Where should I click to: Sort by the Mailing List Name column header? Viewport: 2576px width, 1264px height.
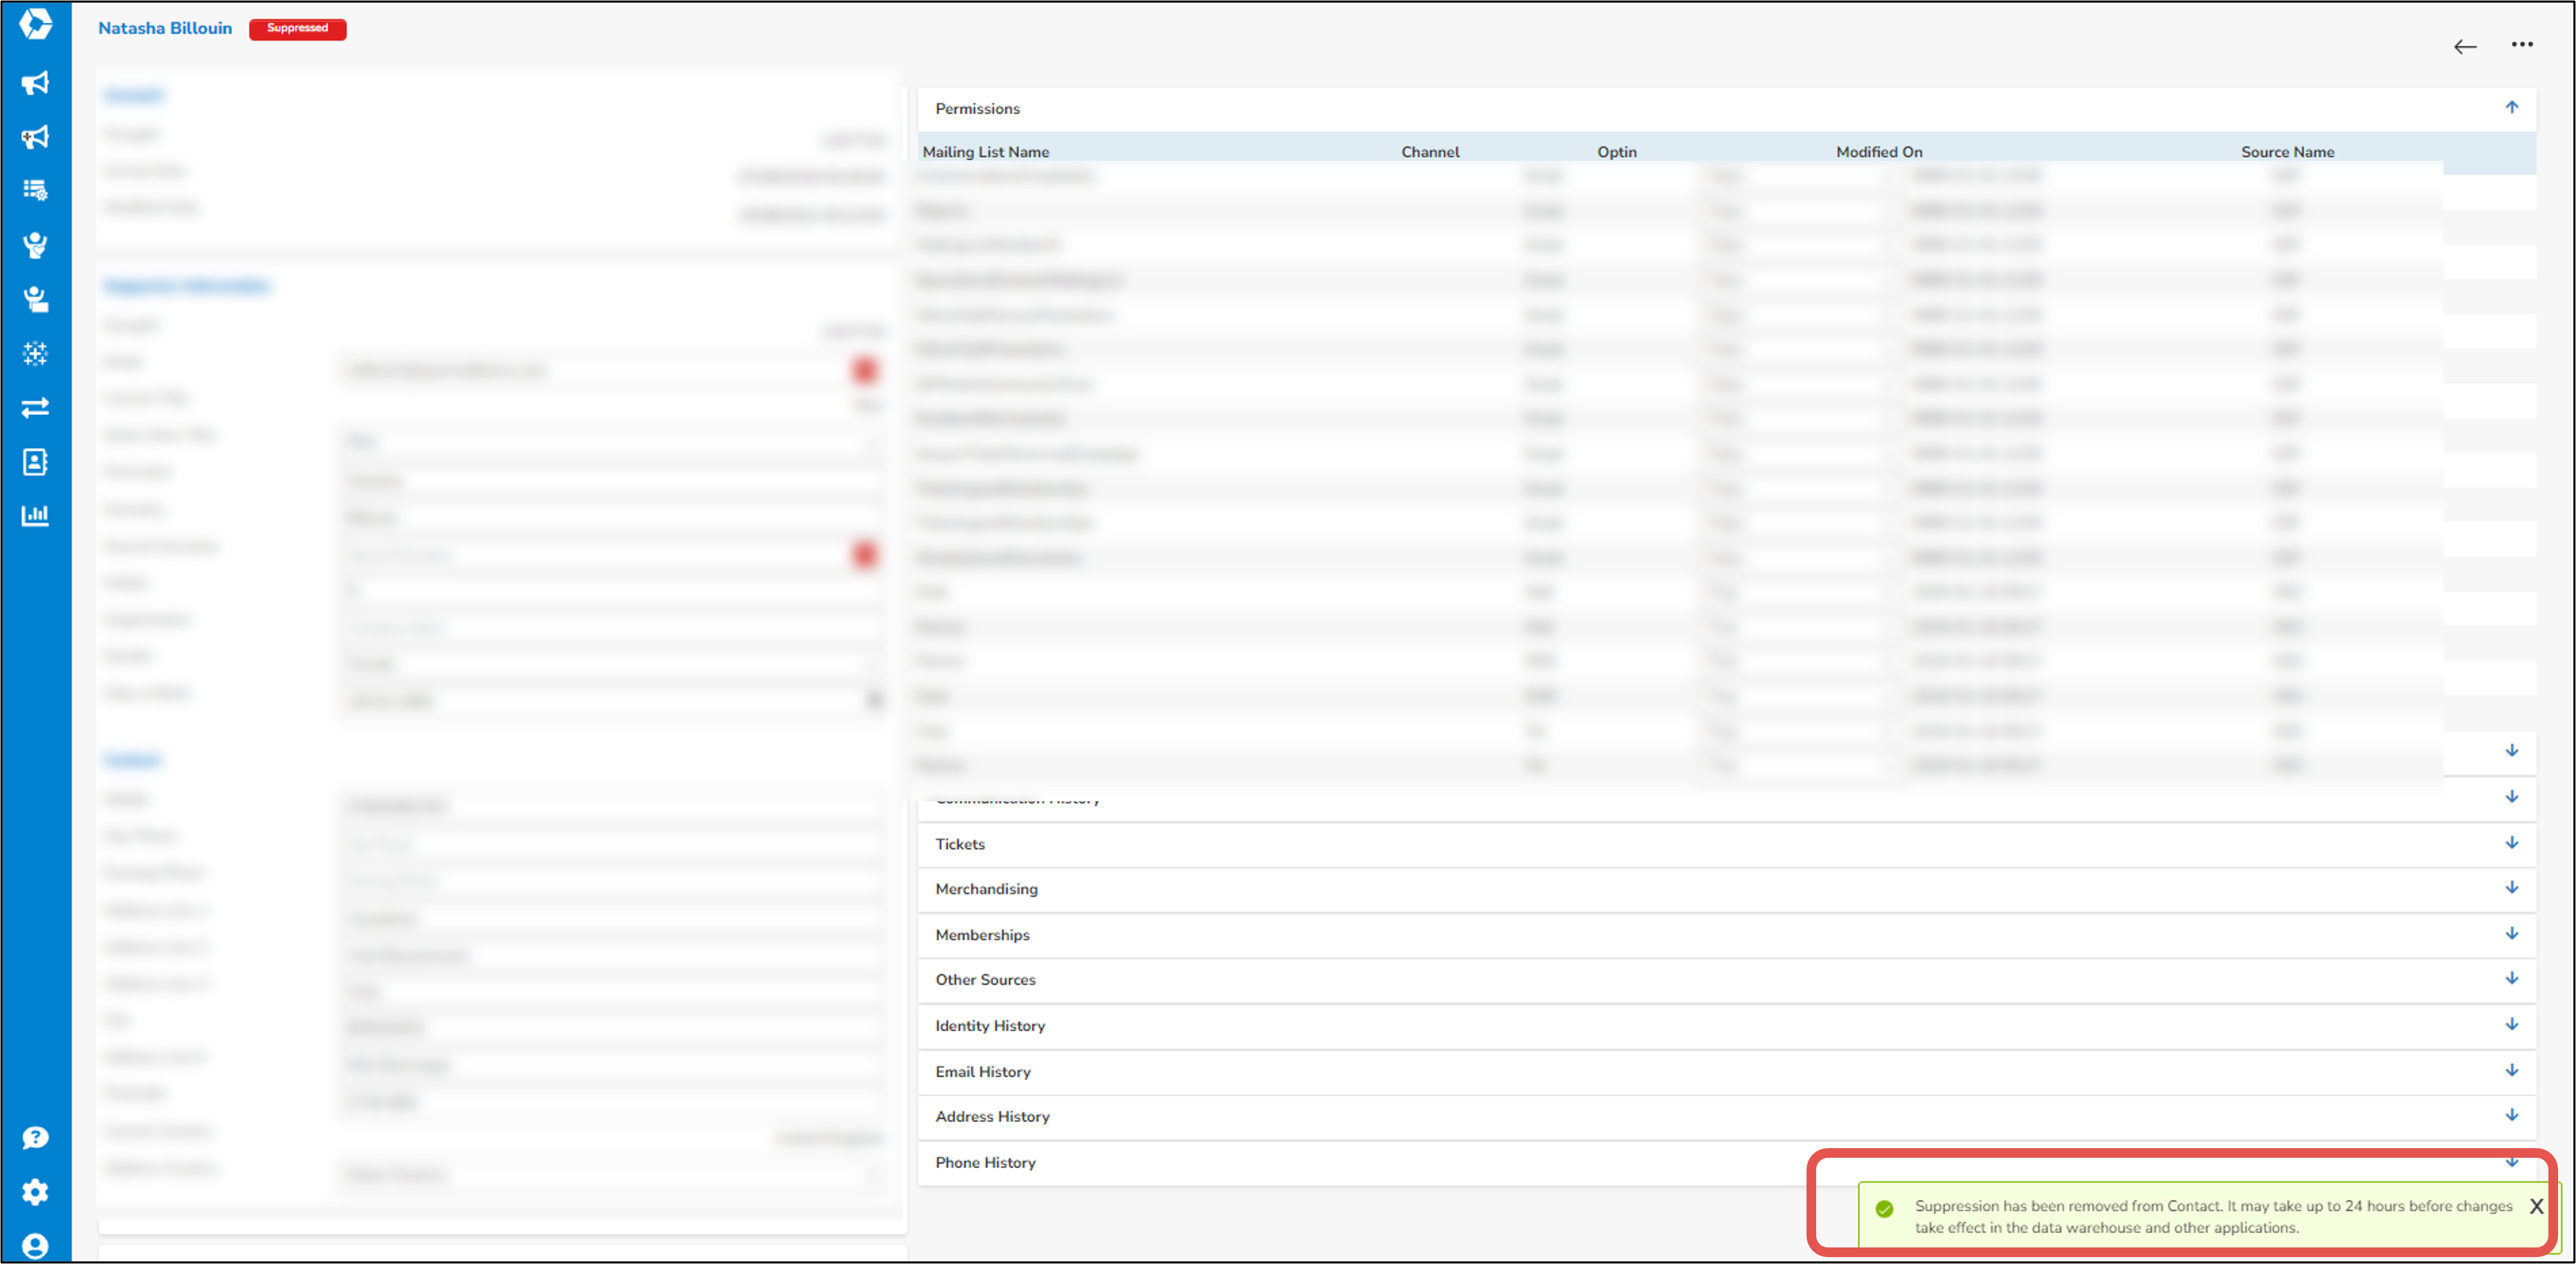point(985,151)
